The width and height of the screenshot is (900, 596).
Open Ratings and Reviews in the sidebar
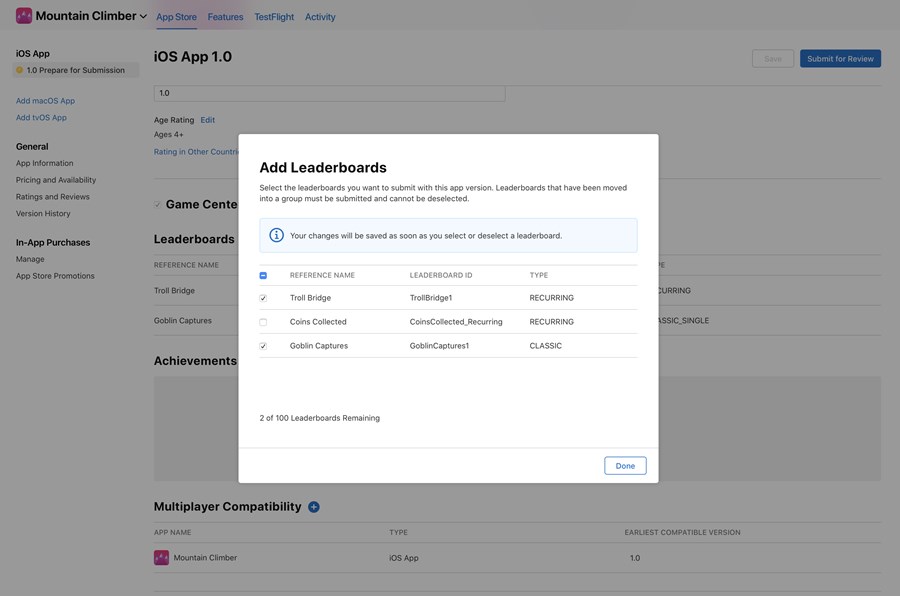point(53,196)
